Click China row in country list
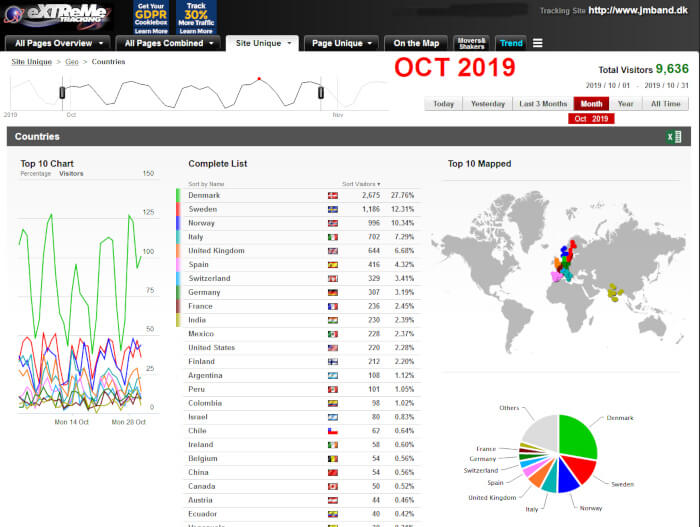This screenshot has width=700, height=527. (x=302, y=473)
